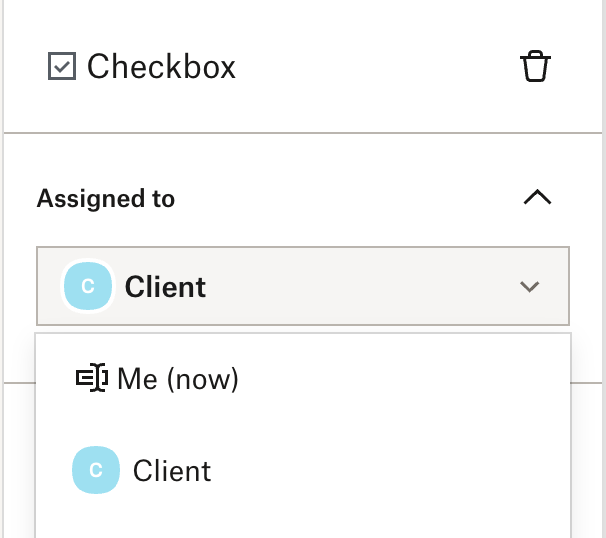This screenshot has width=606, height=538.
Task: Assign field to yourself via Me (now)
Action: pyautogui.click(x=303, y=378)
